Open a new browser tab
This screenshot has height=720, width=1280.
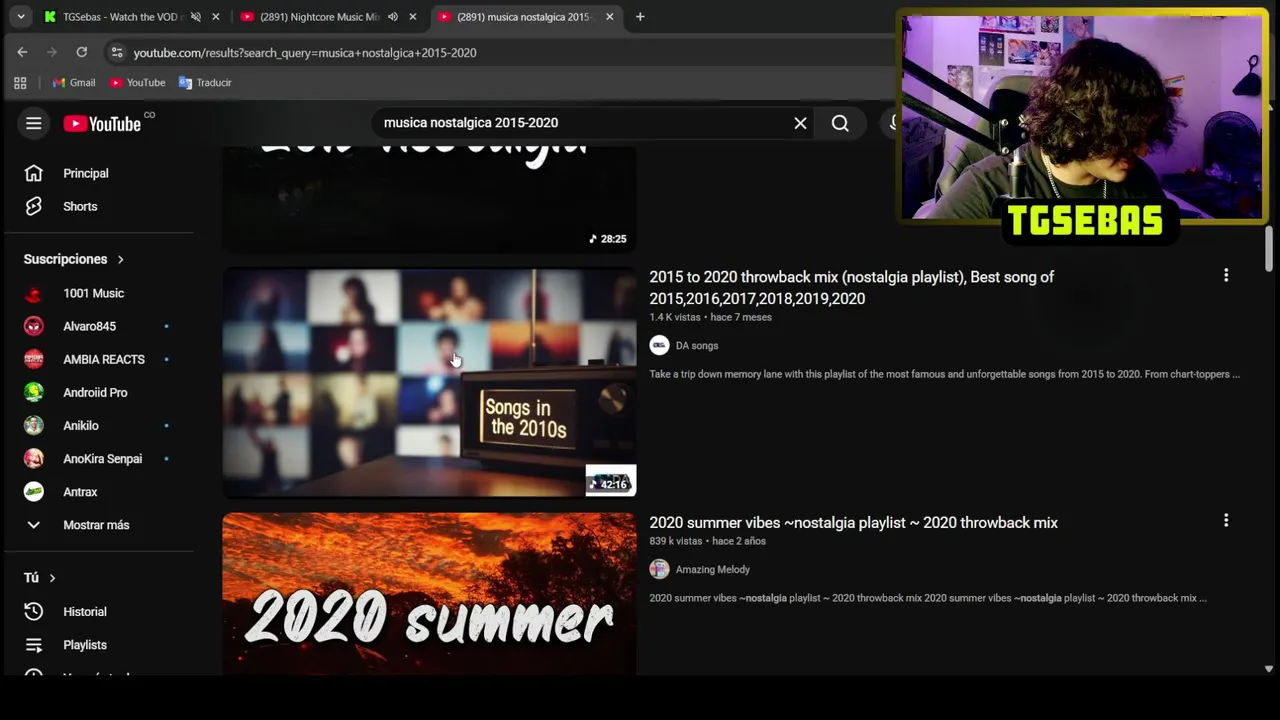pos(640,17)
